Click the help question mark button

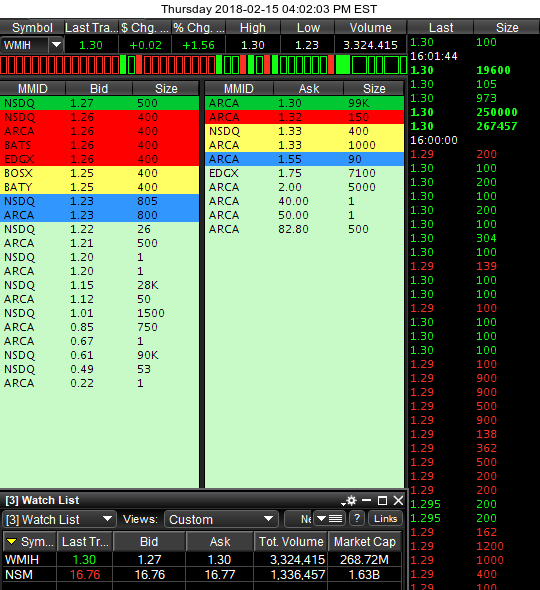point(357,519)
